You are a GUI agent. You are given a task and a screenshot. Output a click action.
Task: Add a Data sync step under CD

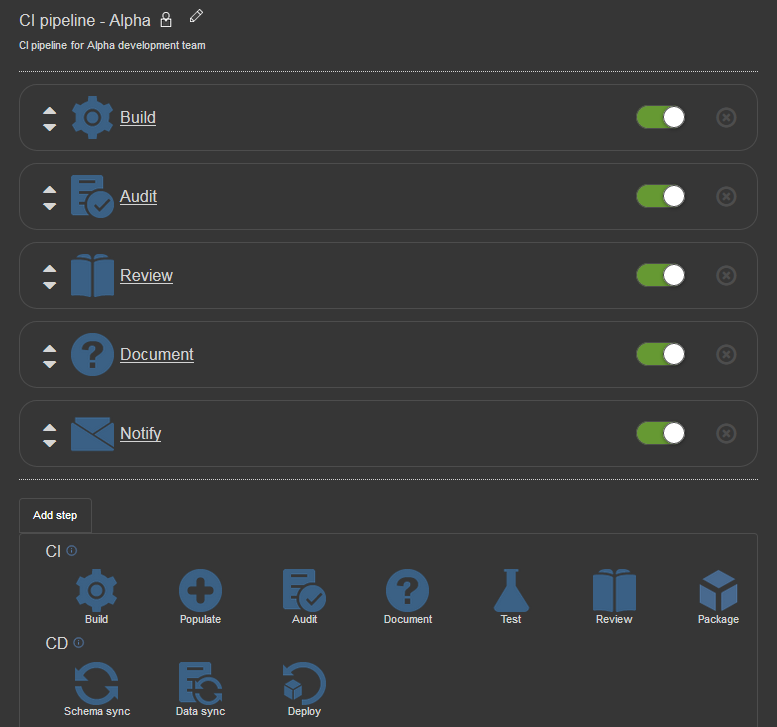coord(200,689)
